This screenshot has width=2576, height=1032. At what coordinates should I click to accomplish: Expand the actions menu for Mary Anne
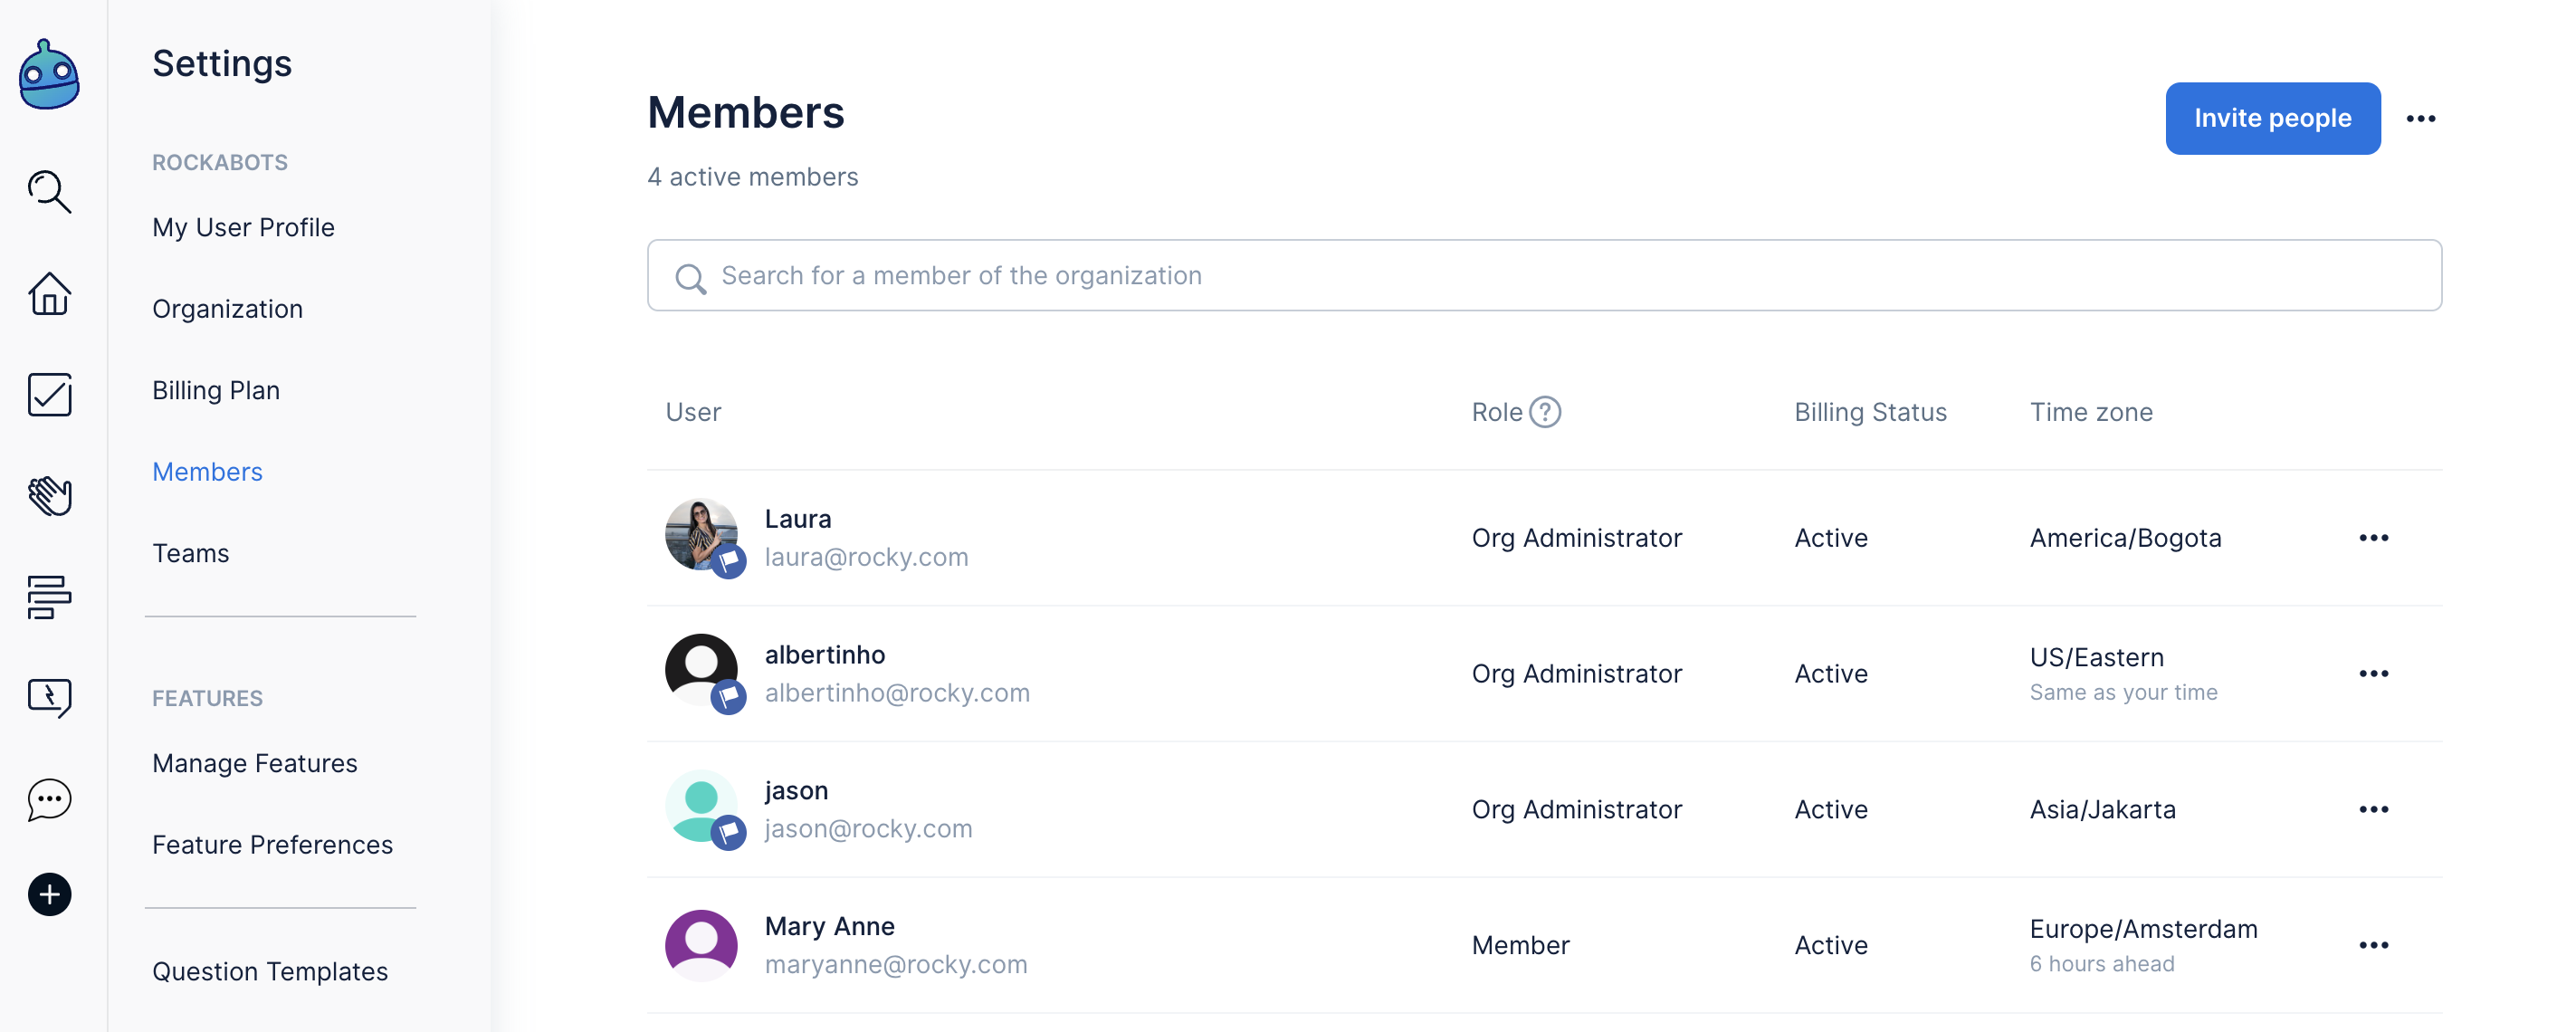(2373, 945)
